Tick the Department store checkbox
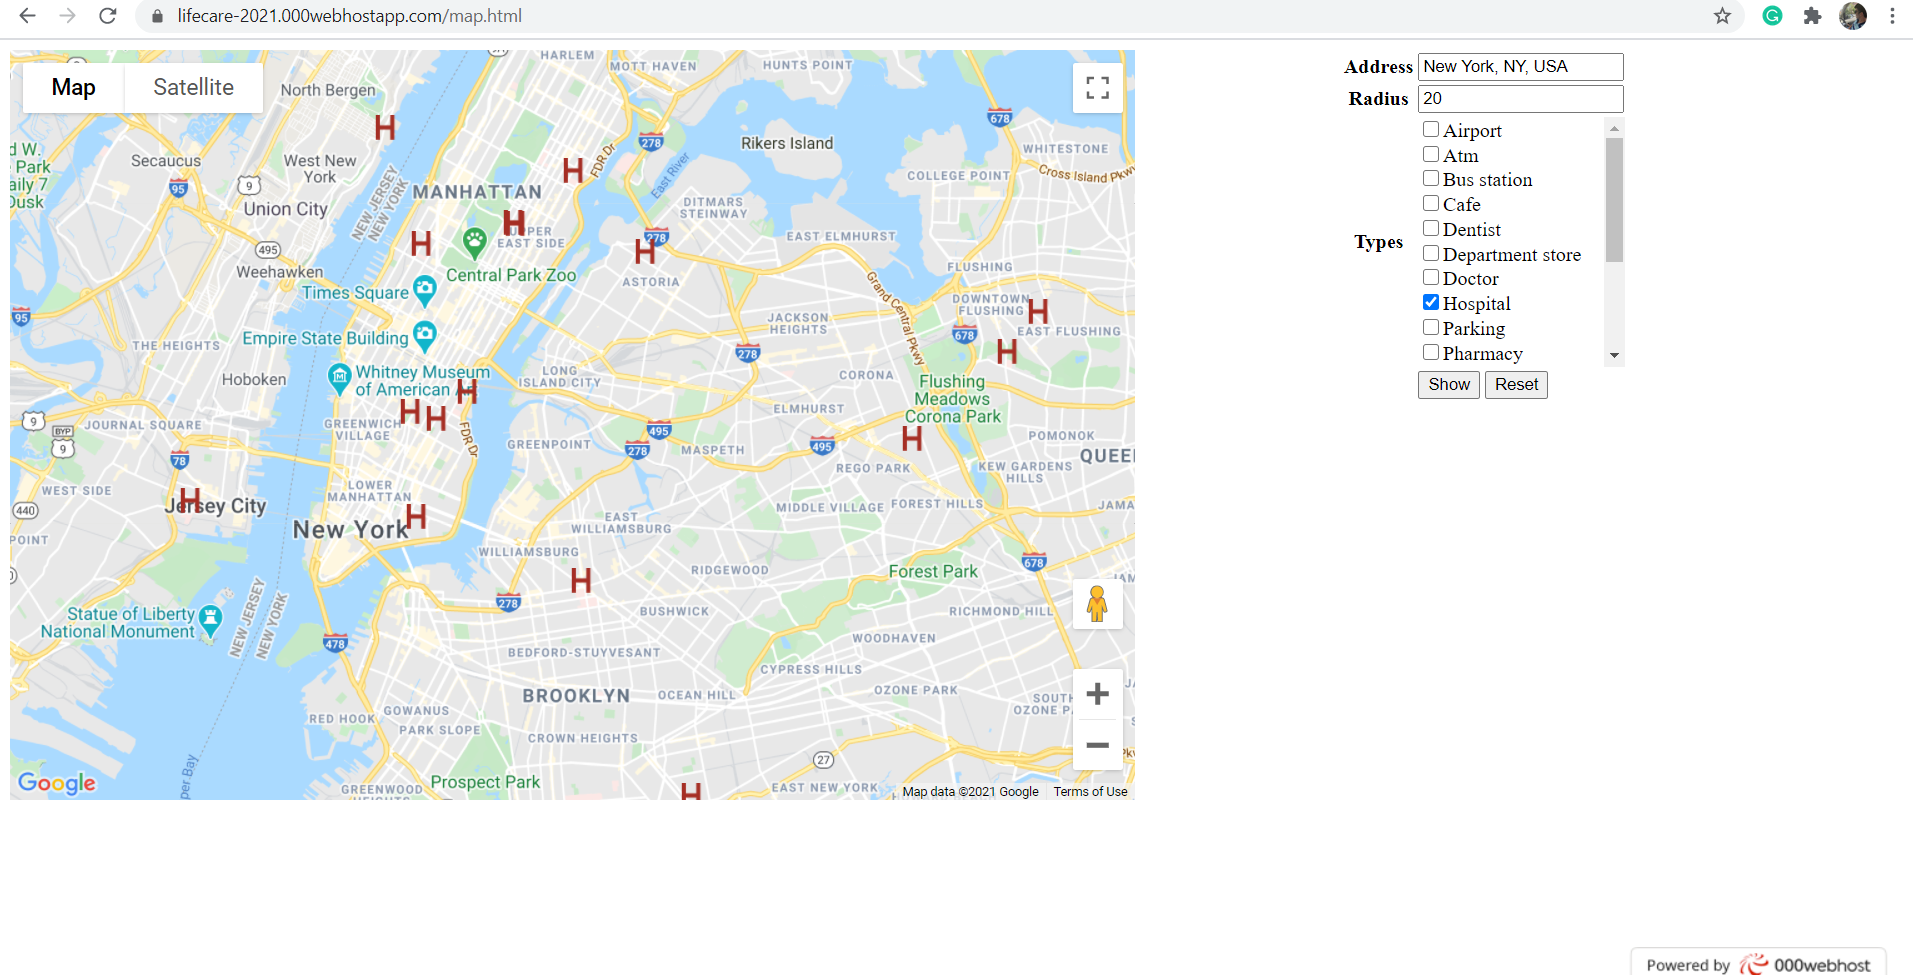Image resolution: width=1913 pixels, height=975 pixels. 1431,253
